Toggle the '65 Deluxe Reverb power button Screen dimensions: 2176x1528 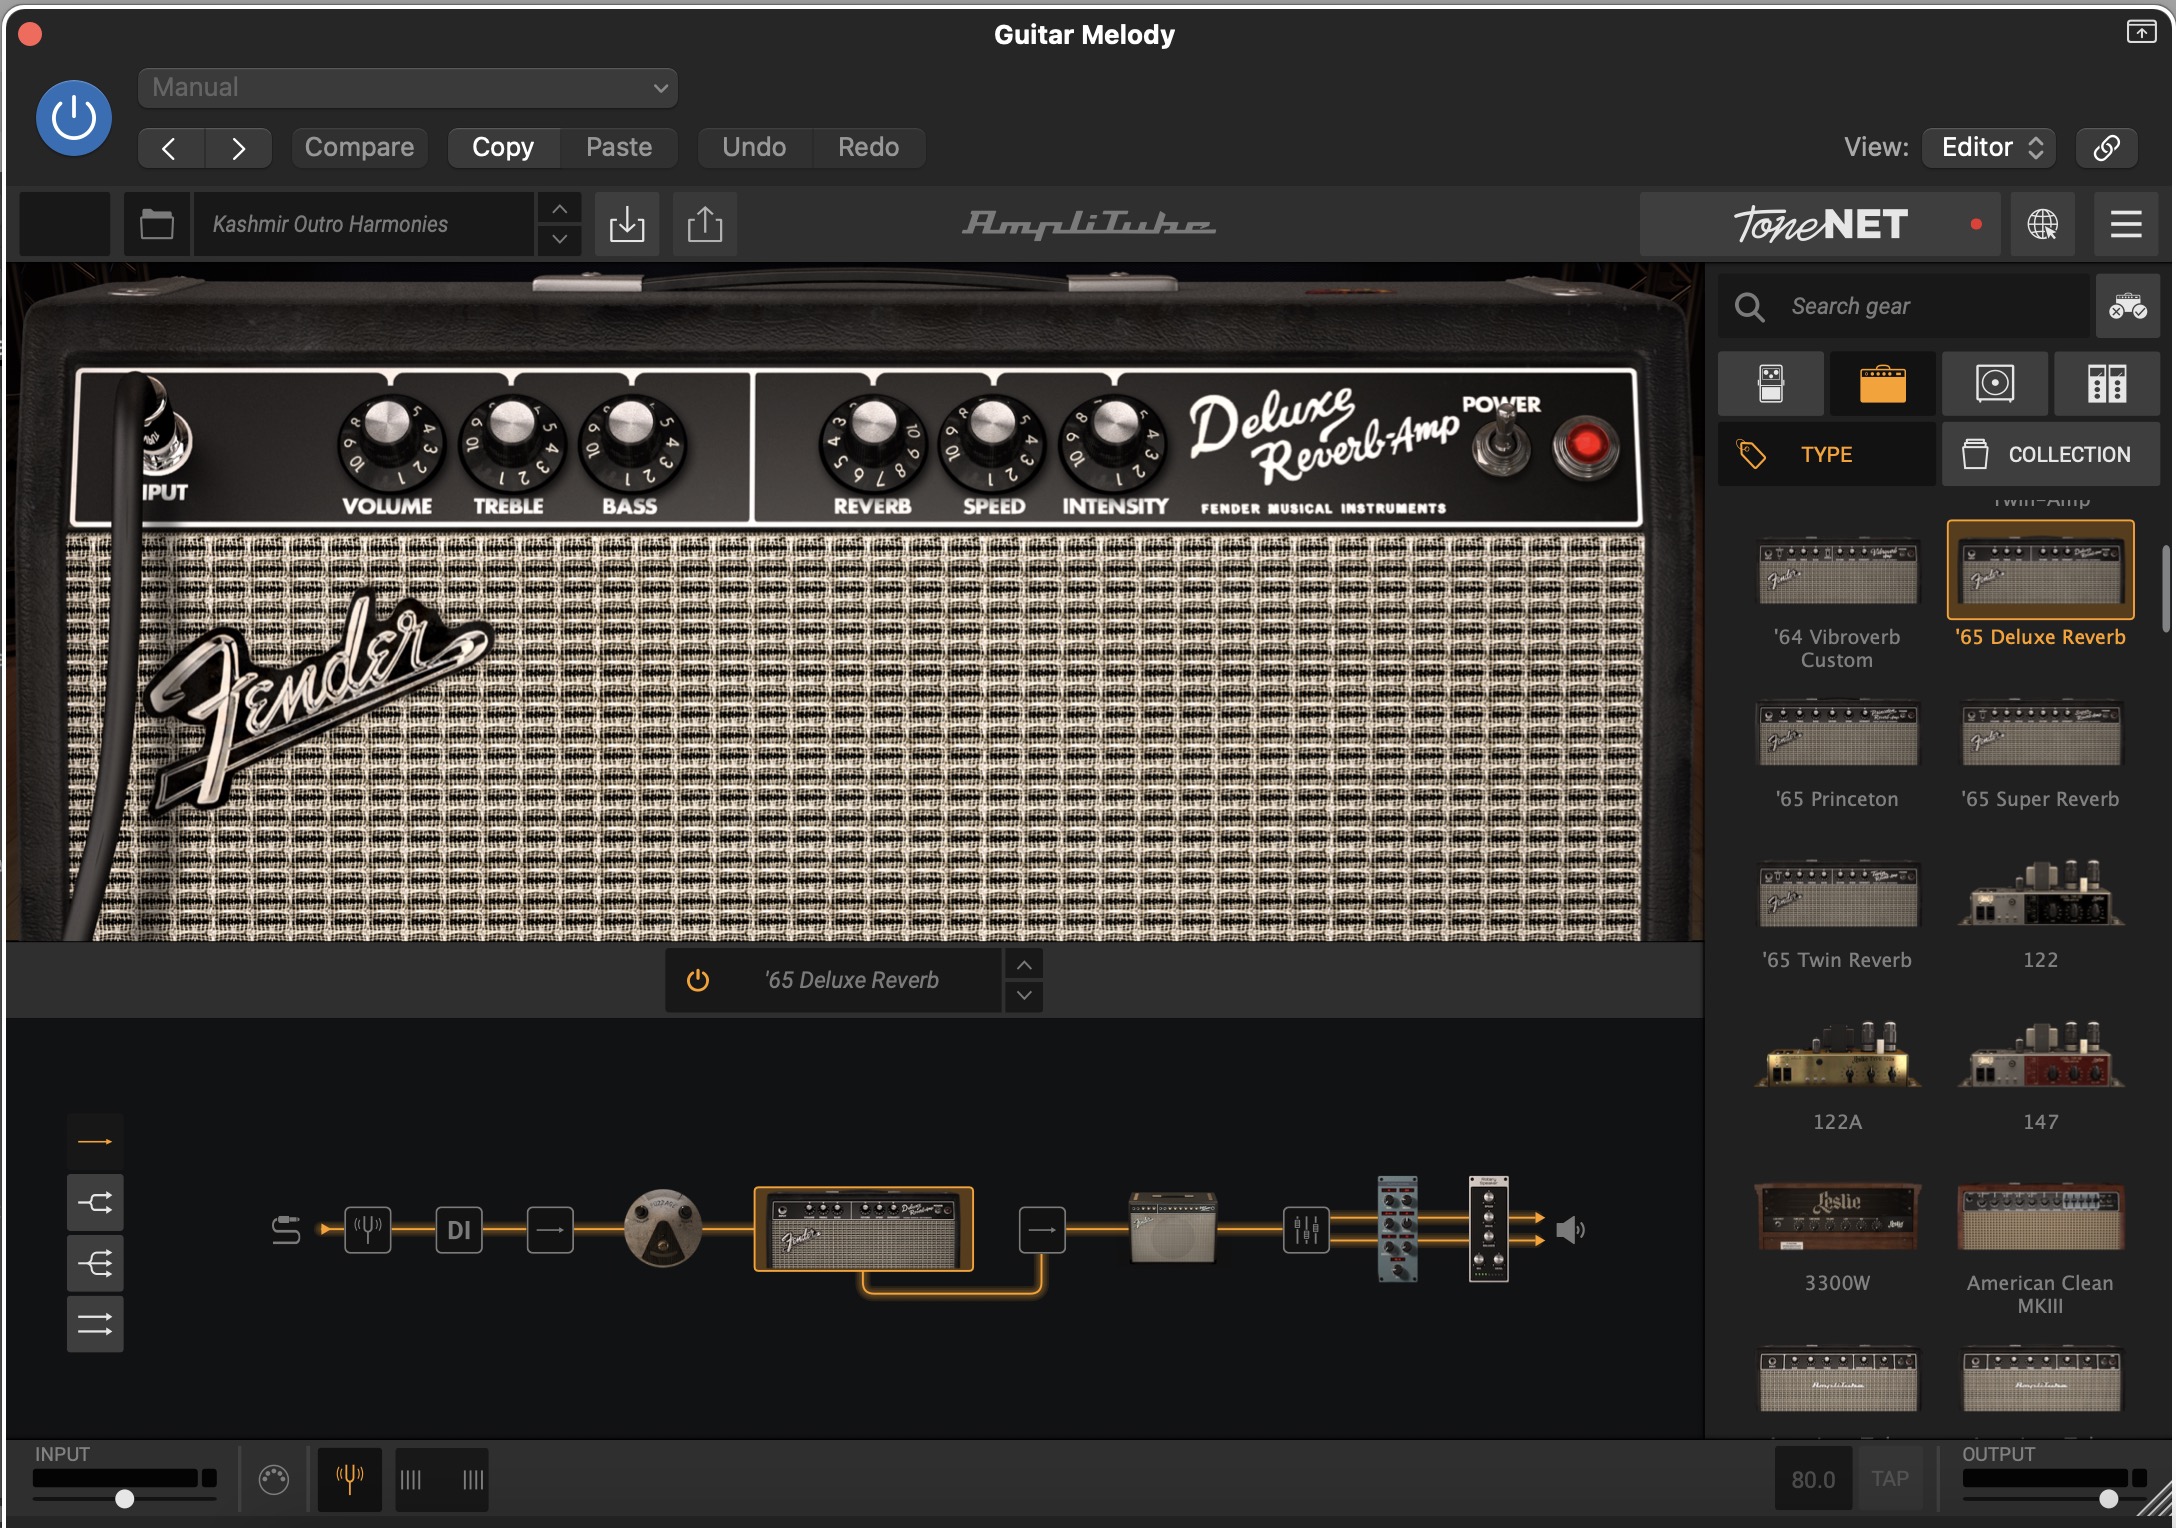[698, 980]
